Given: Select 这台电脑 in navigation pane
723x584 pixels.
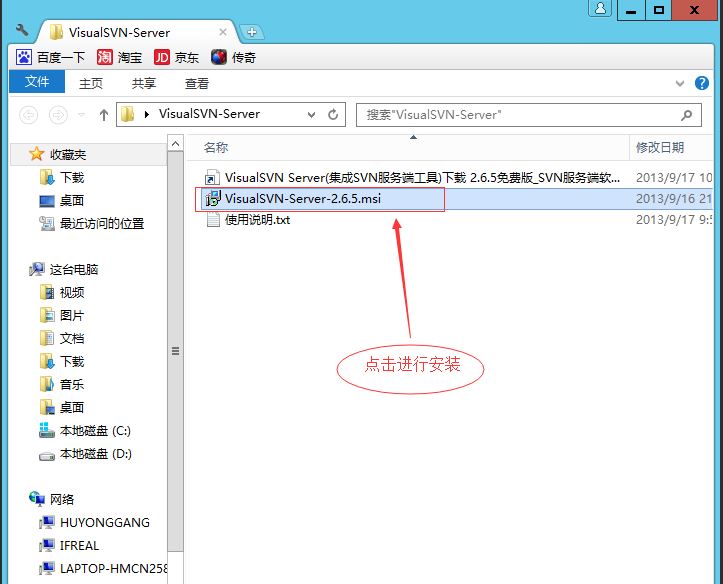Looking at the screenshot, I should [74, 270].
